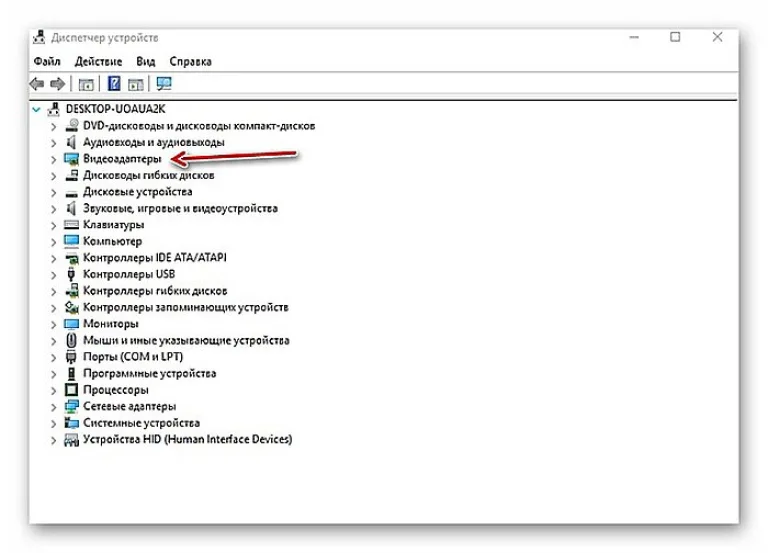Click the DESKTOP-UOAUA2K computer icon

53,109
